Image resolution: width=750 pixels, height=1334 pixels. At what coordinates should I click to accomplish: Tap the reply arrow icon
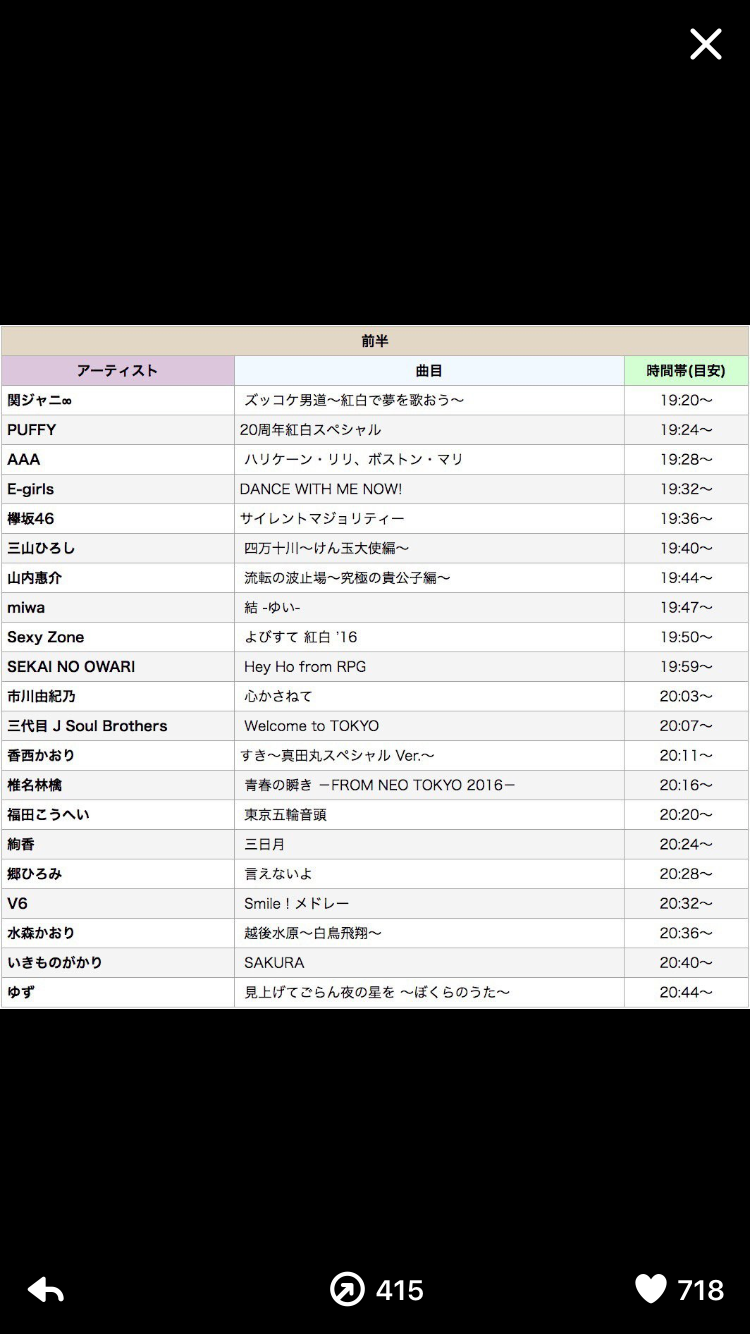(46, 1290)
